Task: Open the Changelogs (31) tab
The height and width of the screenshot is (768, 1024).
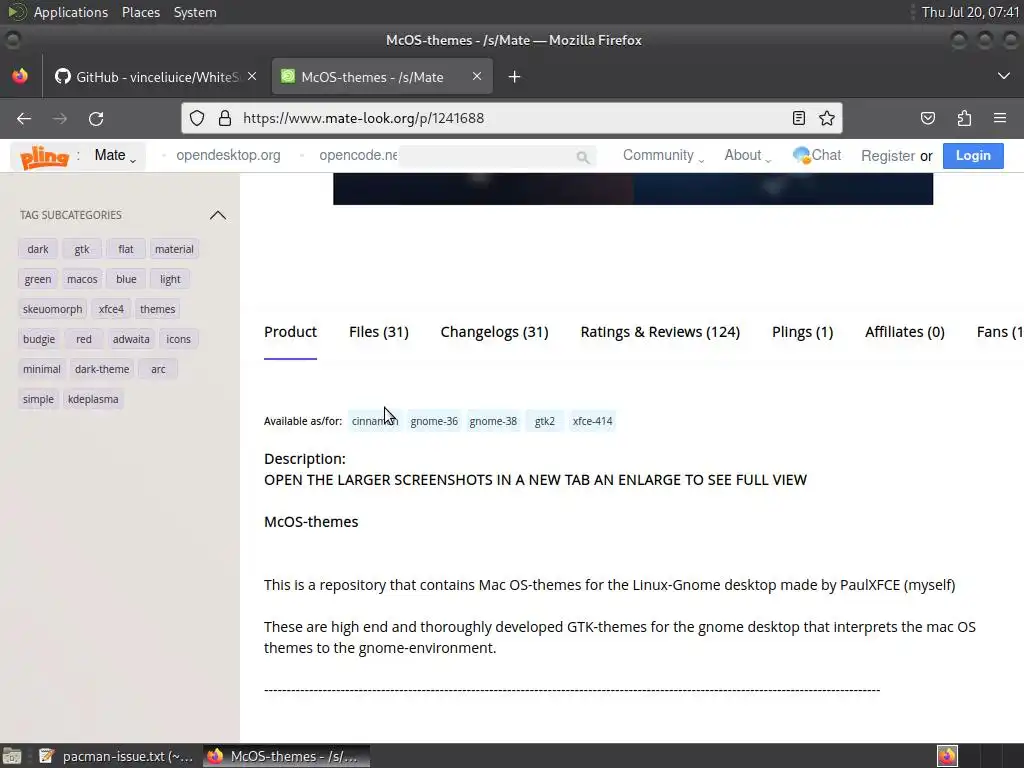Action: click(494, 332)
